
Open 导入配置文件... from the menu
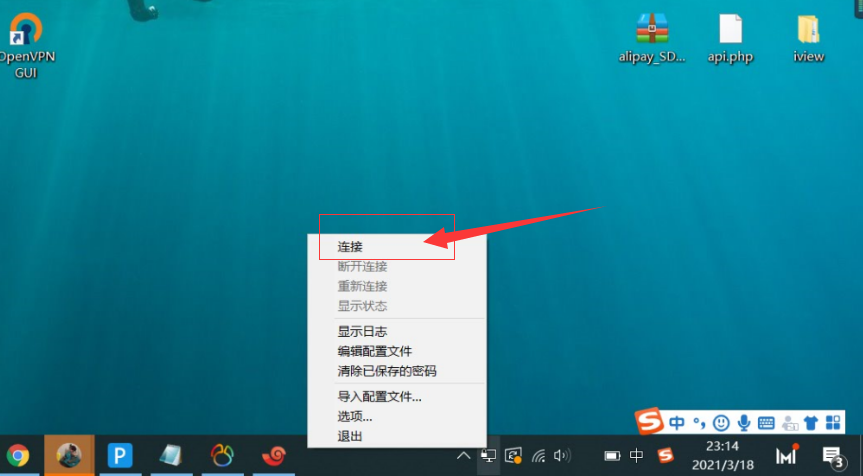(379, 396)
